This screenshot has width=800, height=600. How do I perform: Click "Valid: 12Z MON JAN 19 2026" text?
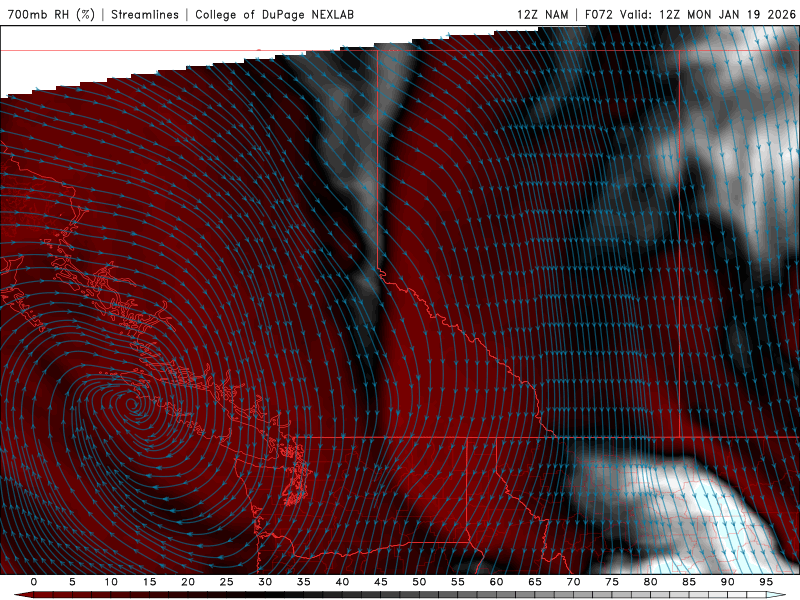(x=708, y=14)
